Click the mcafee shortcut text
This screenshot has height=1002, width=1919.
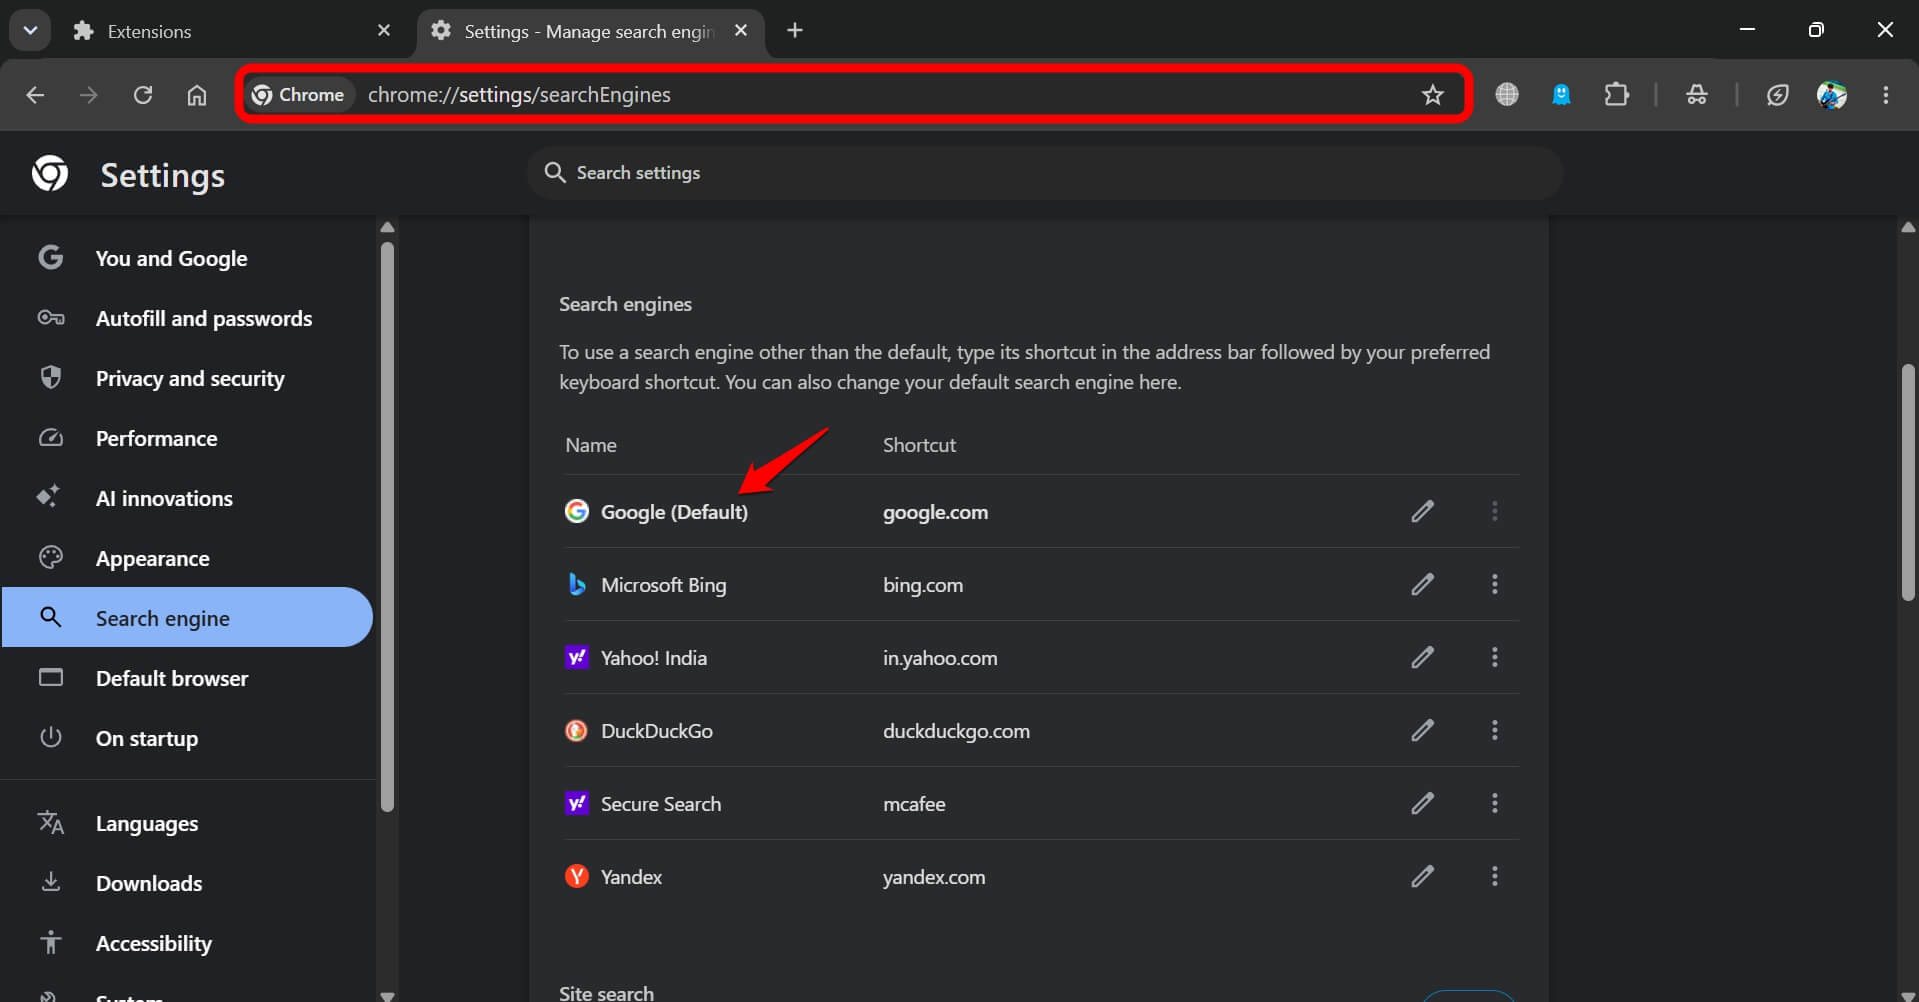click(914, 804)
